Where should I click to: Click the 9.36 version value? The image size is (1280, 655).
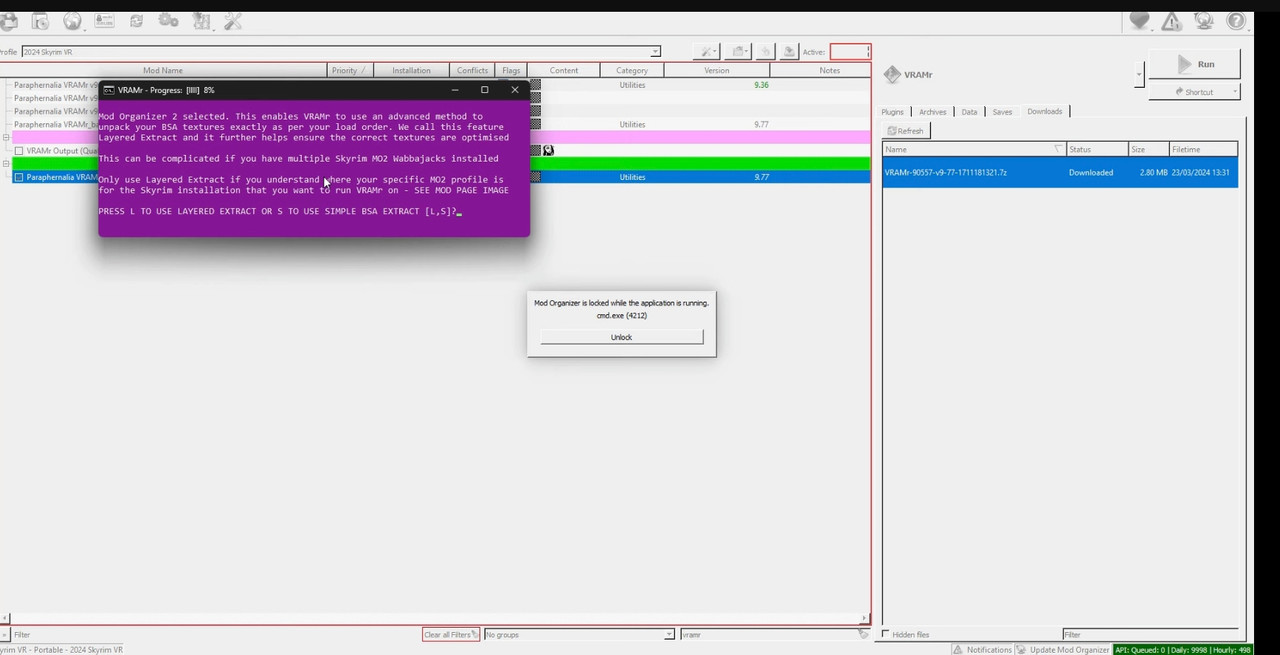[x=761, y=85]
